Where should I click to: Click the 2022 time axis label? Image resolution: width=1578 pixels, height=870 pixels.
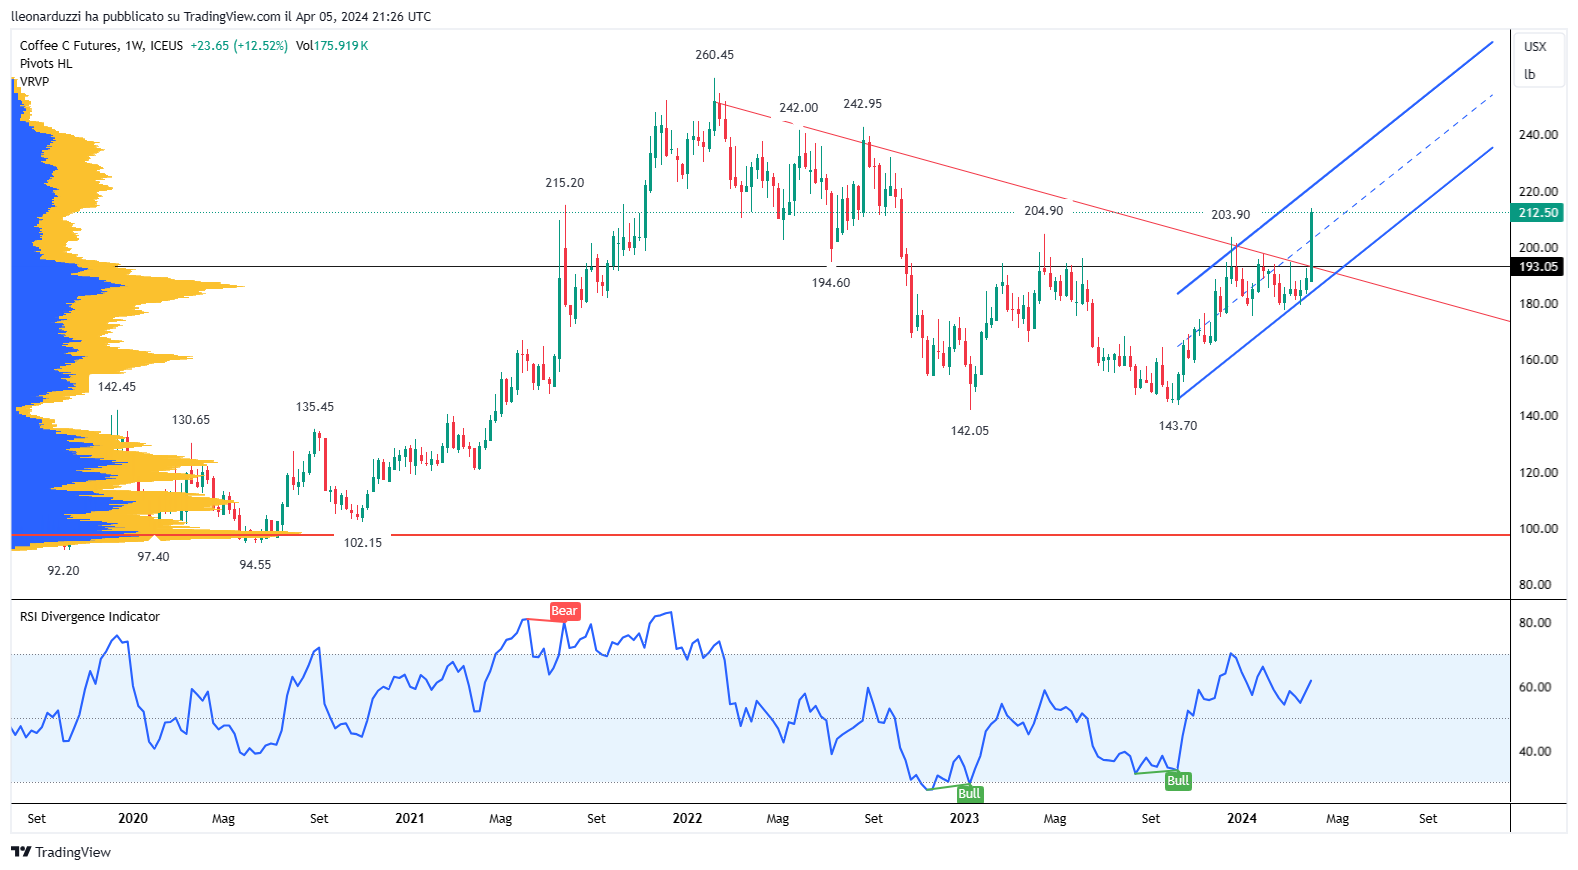[687, 819]
